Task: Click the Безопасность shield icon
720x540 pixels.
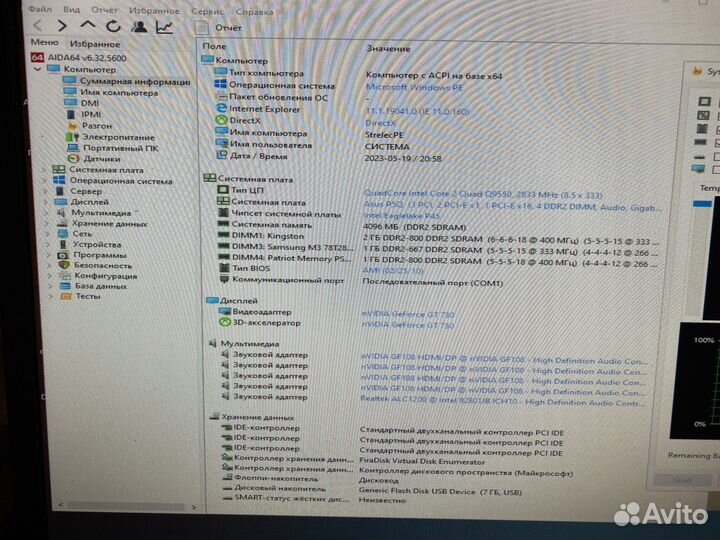Action: click(64, 265)
